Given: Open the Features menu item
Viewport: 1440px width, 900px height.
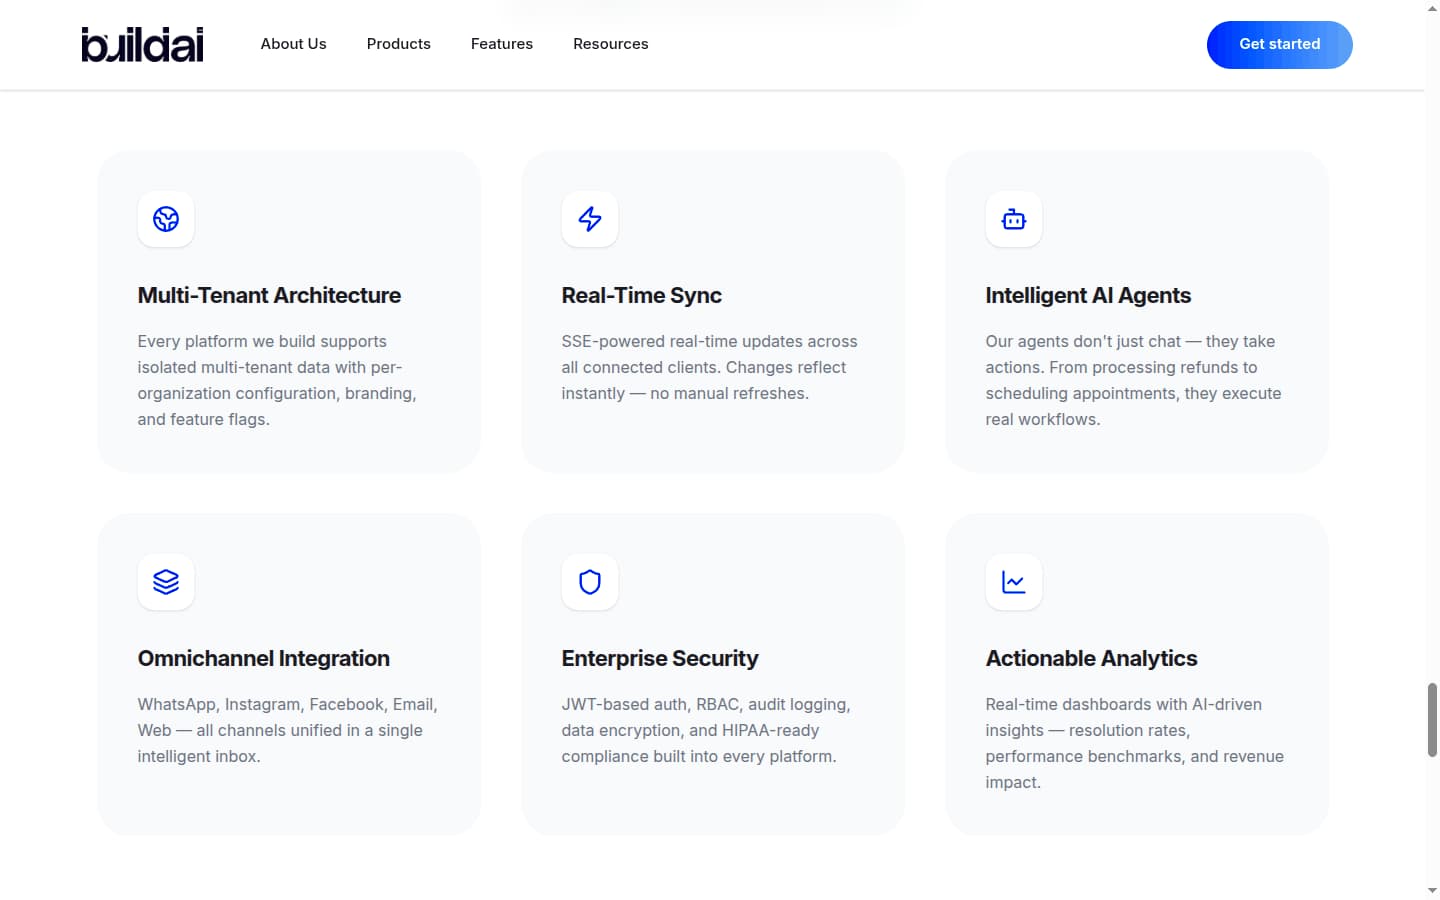Looking at the screenshot, I should (x=502, y=44).
